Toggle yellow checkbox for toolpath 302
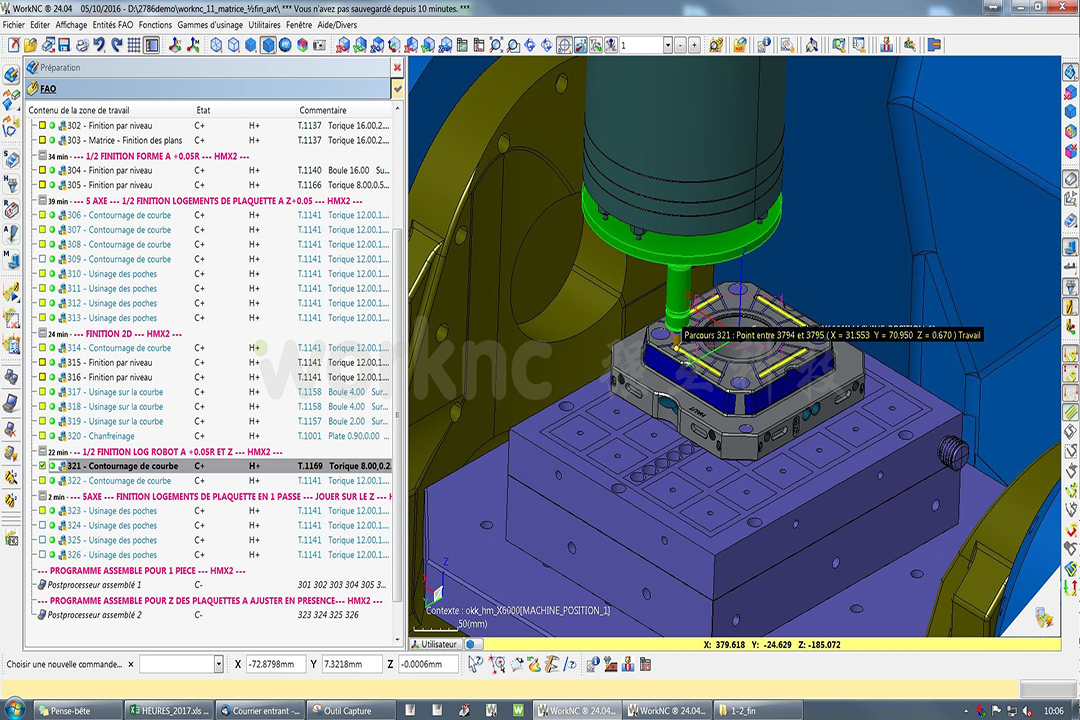 (x=42, y=126)
